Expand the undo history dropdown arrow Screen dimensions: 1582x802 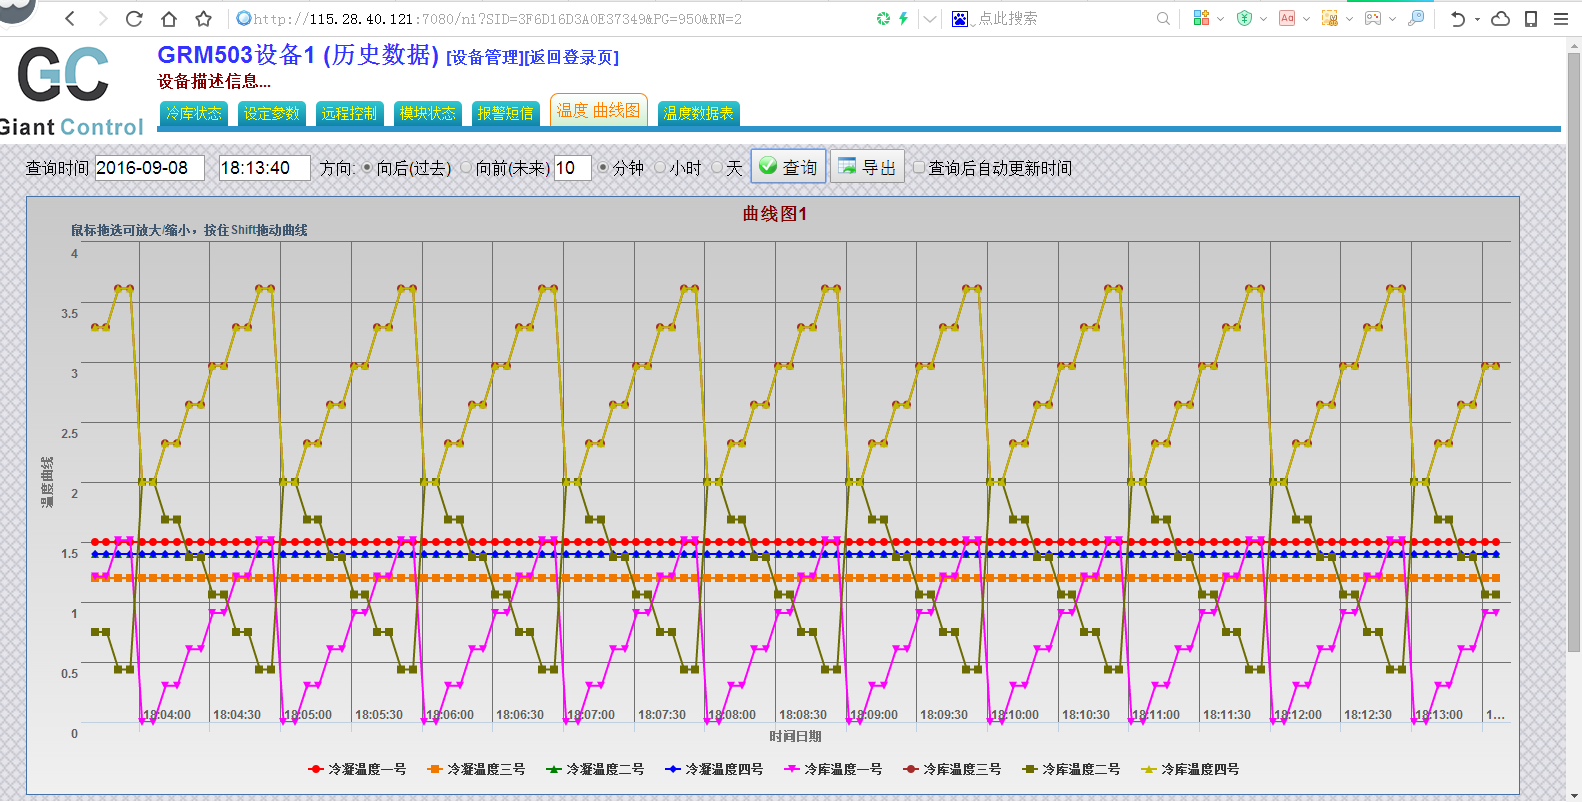[x=1477, y=19]
